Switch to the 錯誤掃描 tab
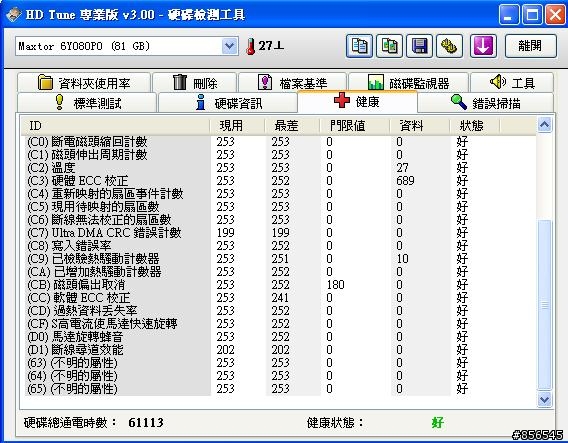 coord(485,103)
